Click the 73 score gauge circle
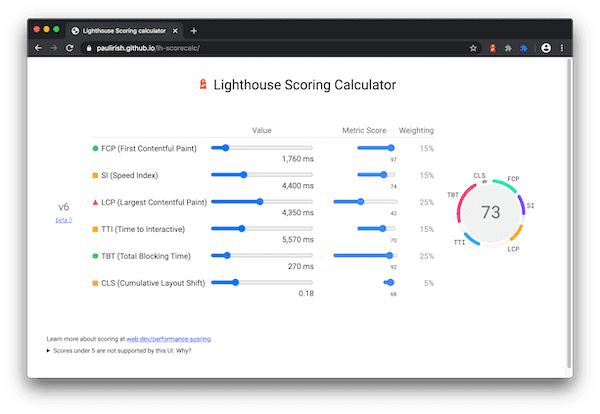The width and height of the screenshot is (600, 414). pyautogui.click(x=490, y=212)
